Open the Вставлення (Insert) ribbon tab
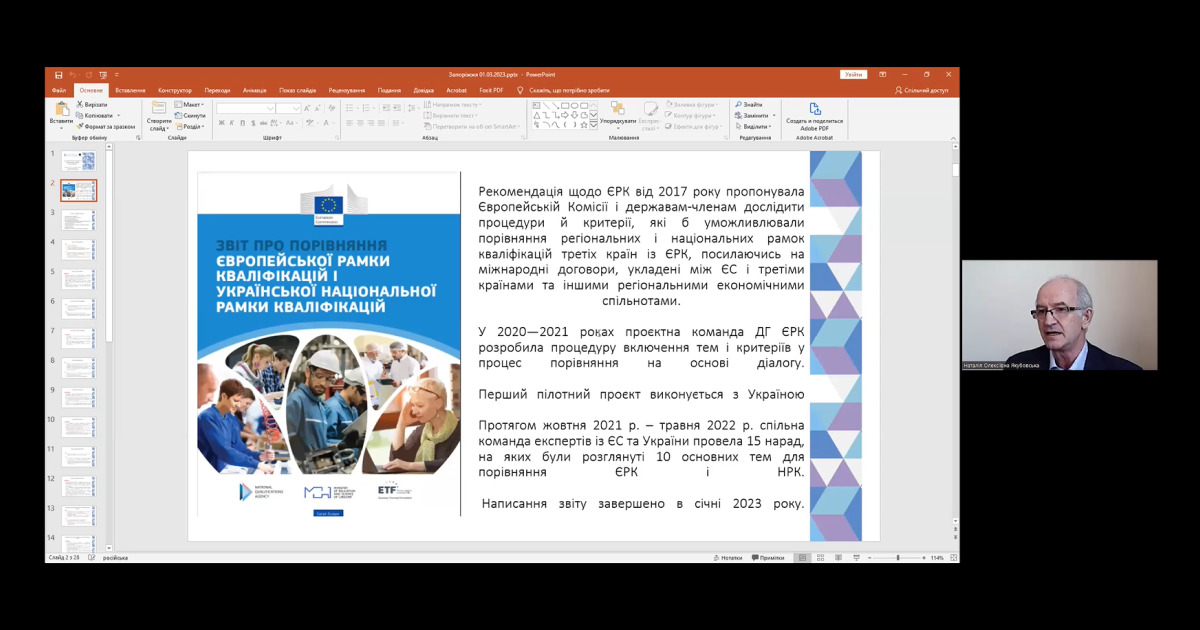The width and height of the screenshot is (1200, 630). point(130,90)
